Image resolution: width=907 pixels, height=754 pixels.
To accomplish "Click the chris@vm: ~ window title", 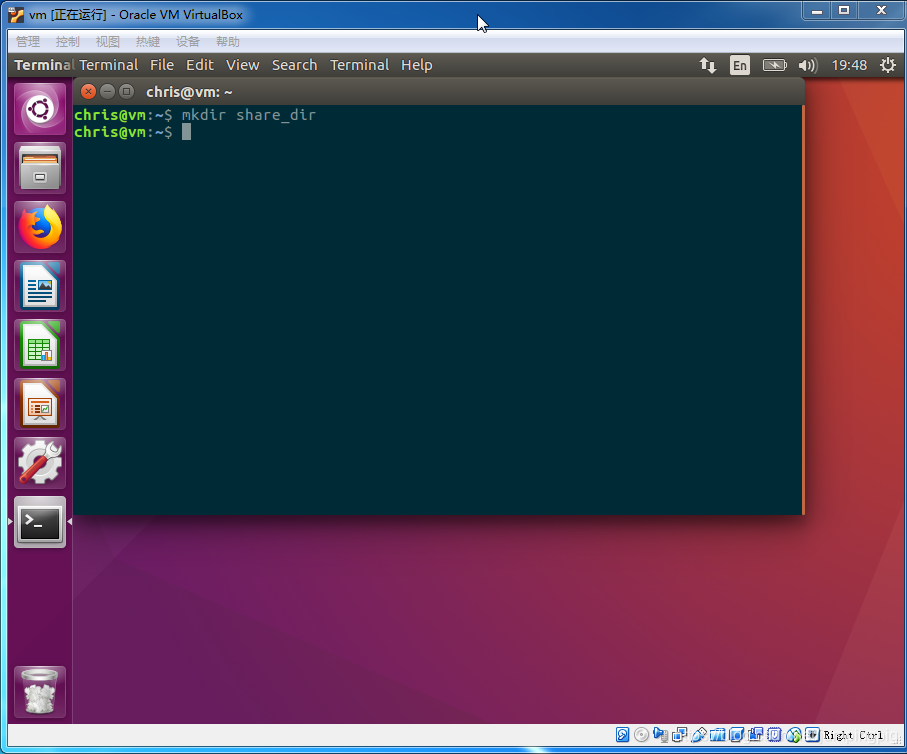I will (x=189, y=92).
